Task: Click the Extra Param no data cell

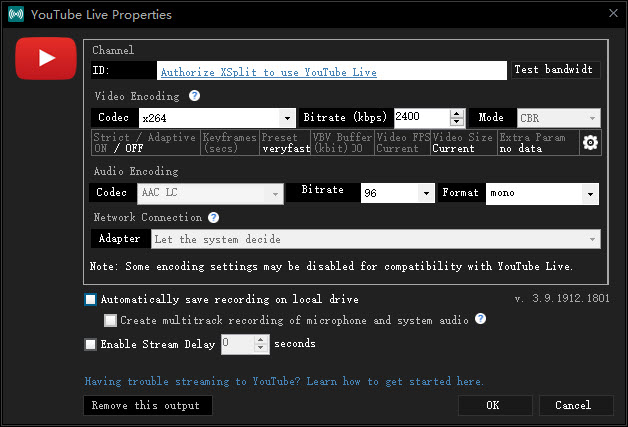Action: 538,143
